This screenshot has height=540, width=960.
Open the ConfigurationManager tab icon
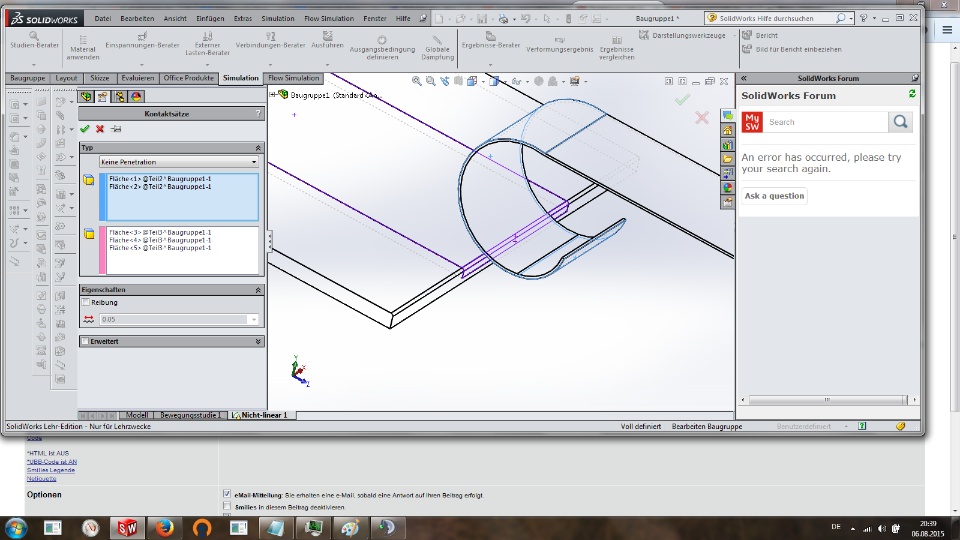click(x=119, y=97)
